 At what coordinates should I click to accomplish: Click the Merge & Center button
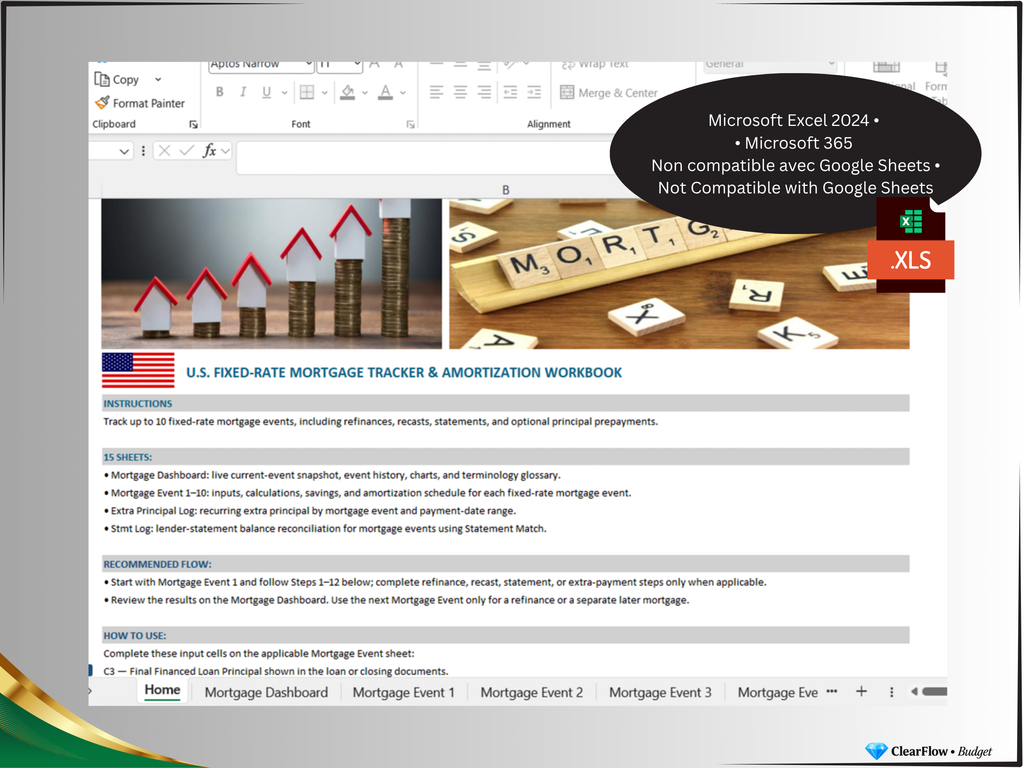pyautogui.click(x=609, y=93)
